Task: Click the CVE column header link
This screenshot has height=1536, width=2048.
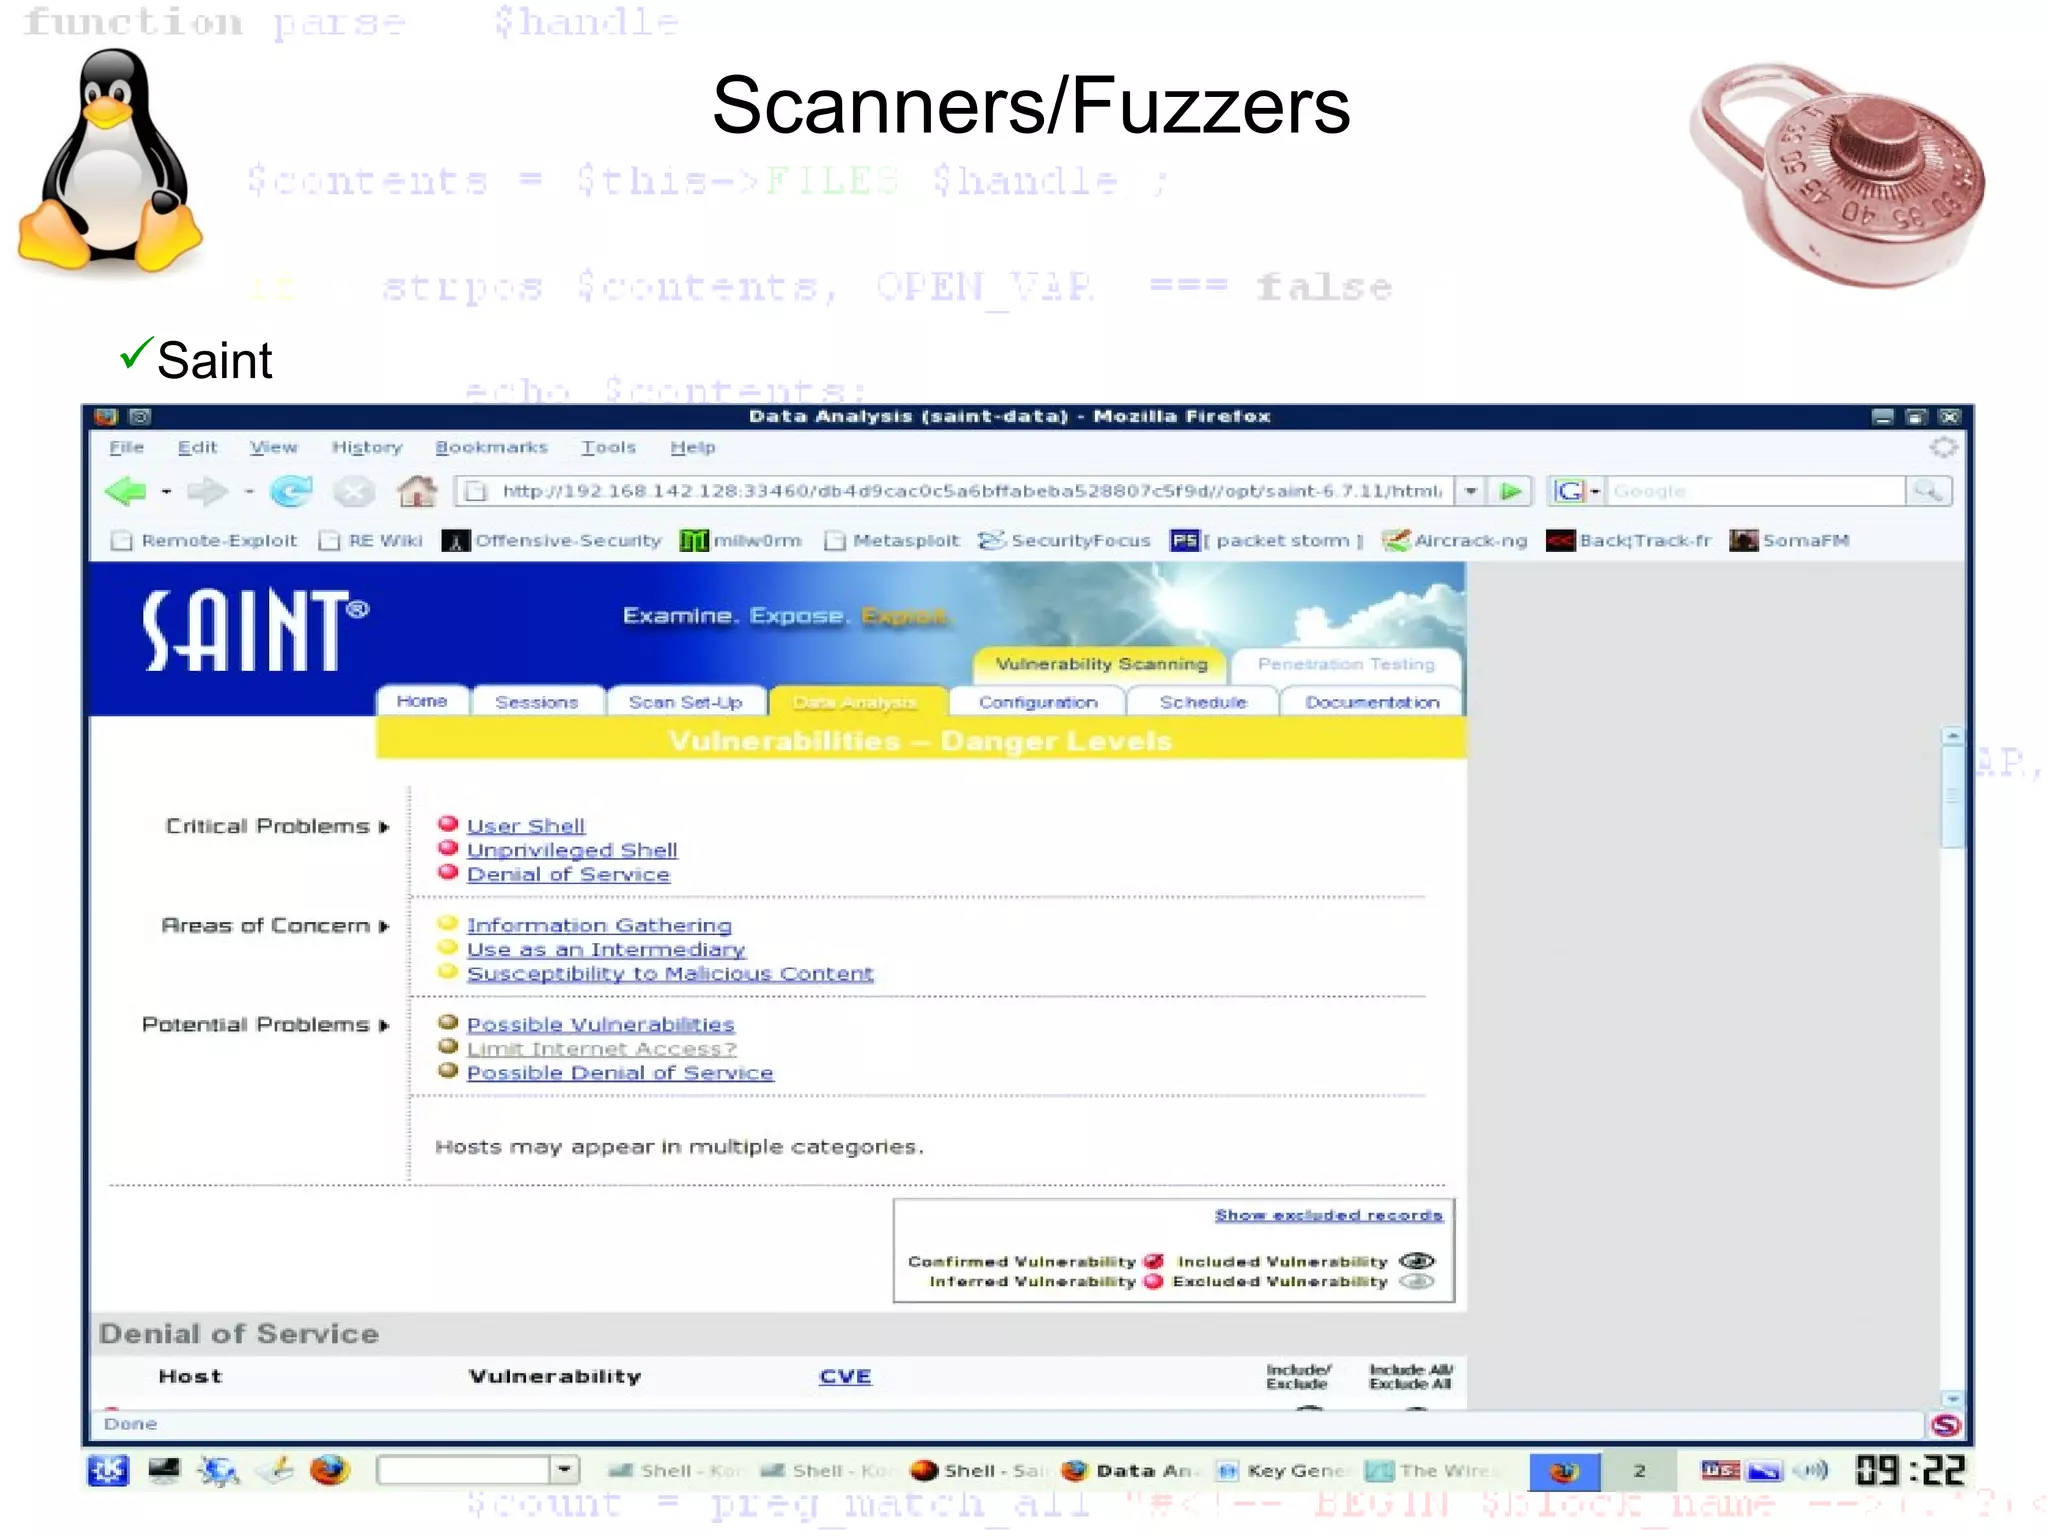Action: tap(845, 1377)
